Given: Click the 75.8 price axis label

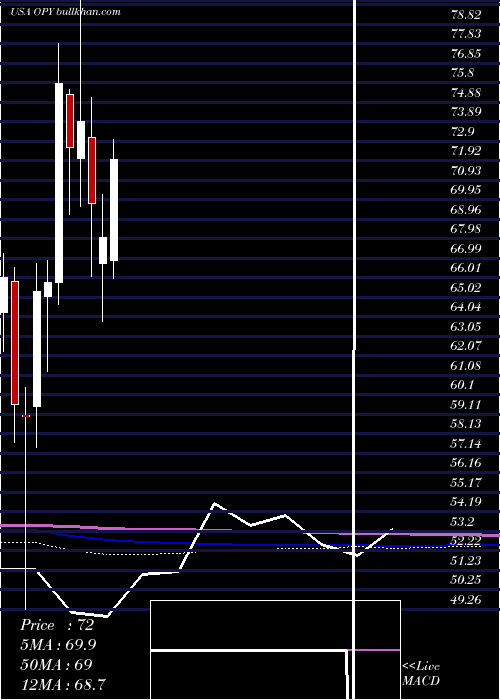Looking at the screenshot, I should pos(463,73).
